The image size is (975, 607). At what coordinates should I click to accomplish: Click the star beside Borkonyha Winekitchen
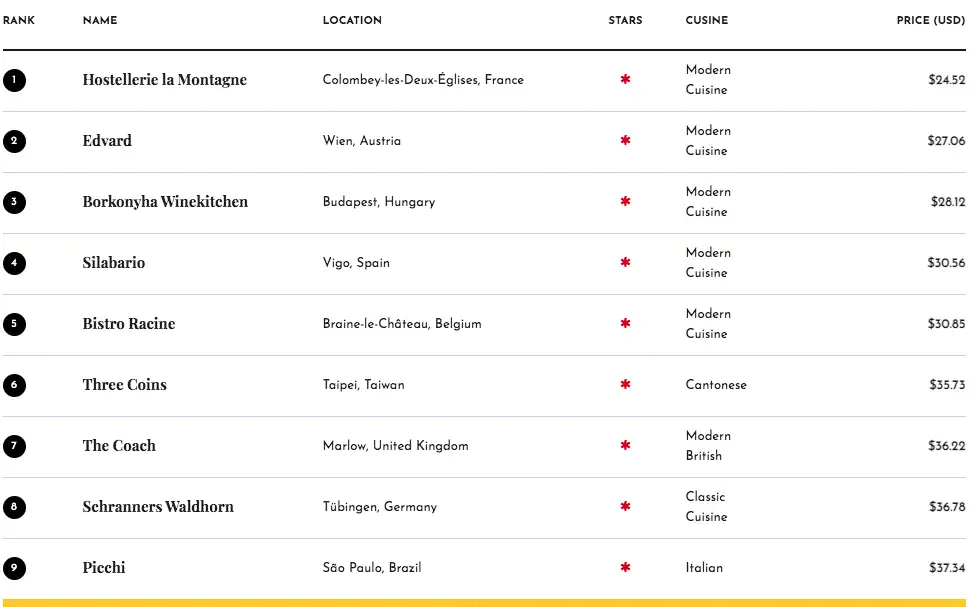click(626, 202)
